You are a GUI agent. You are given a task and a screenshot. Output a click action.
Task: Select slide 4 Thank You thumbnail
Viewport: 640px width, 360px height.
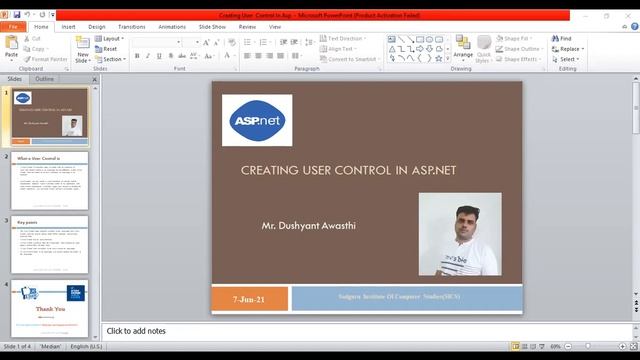click(x=49, y=309)
